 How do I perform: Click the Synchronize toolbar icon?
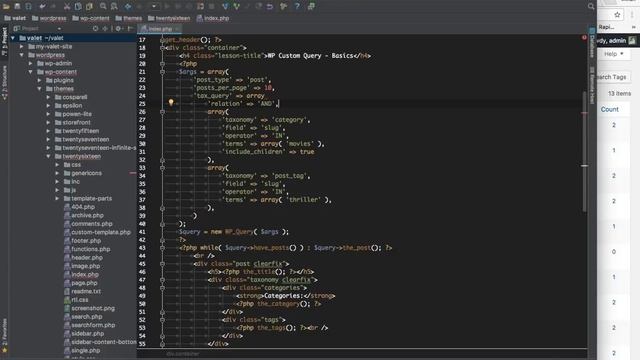(x=29, y=7)
